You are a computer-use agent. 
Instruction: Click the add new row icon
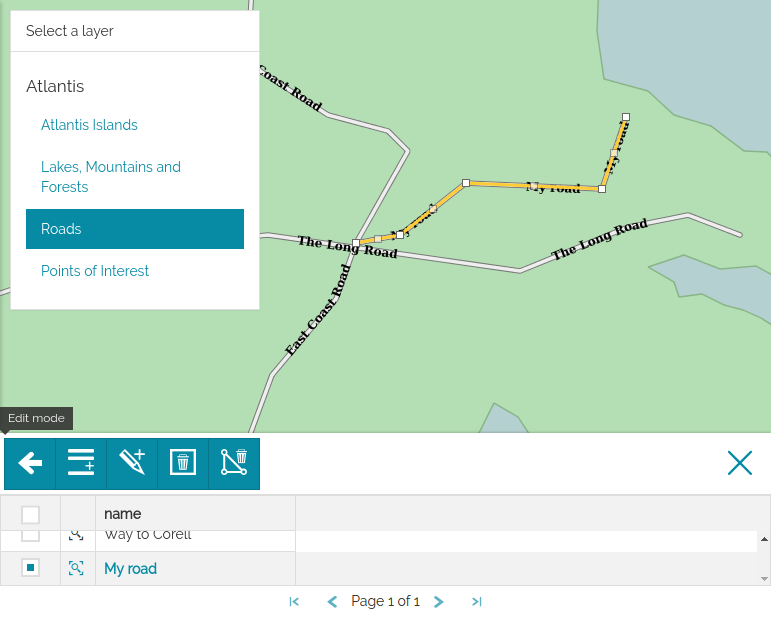81,463
